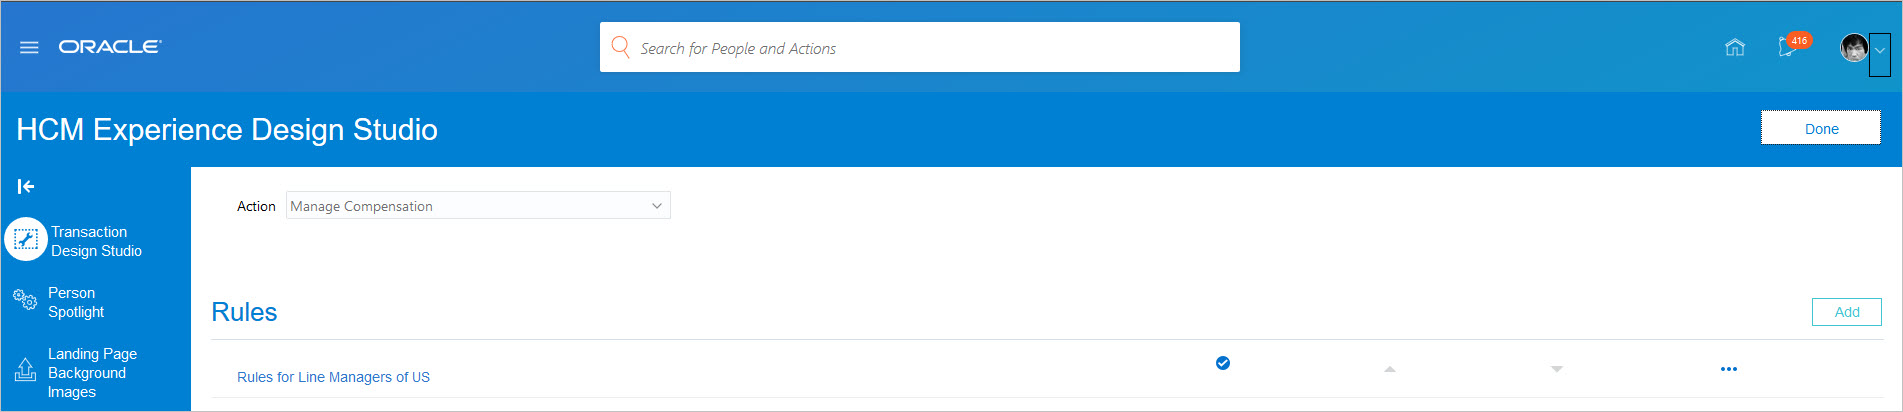Collapse the left side navigation panel
This screenshot has width=1903, height=412.
pyautogui.click(x=26, y=186)
